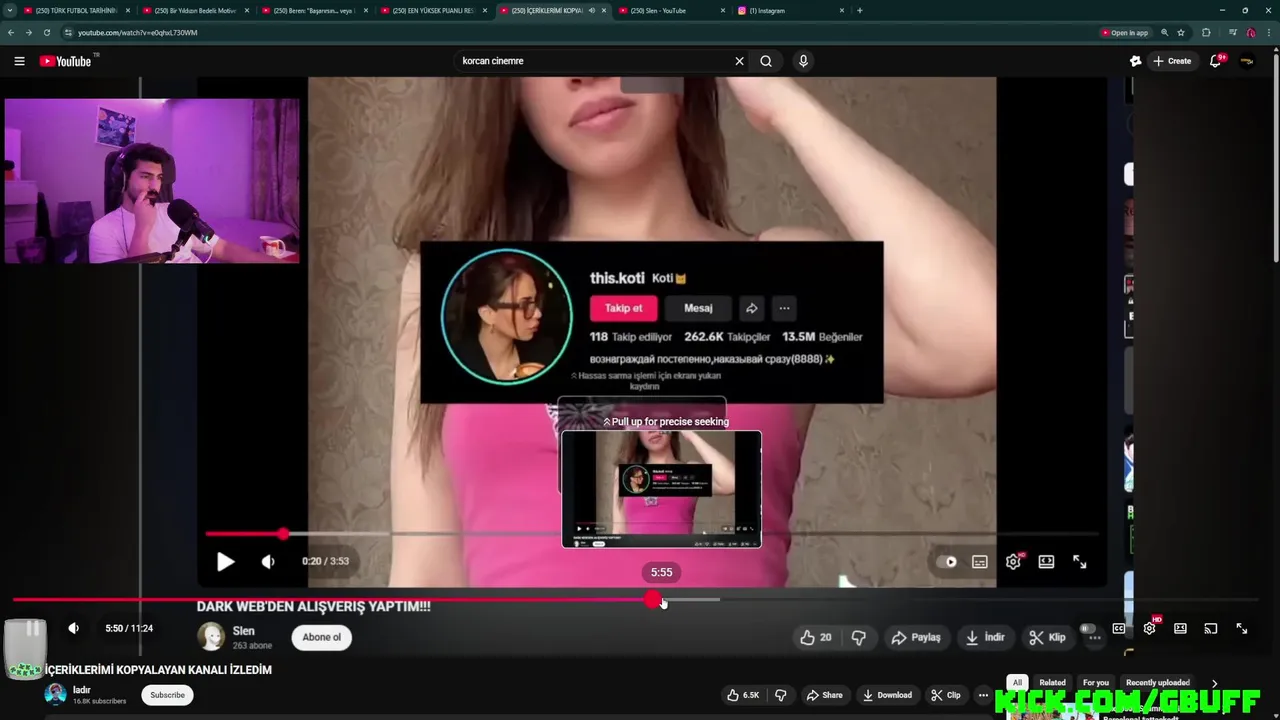
Task: Open the YouTube hamburger guide menu
Action: point(19,61)
